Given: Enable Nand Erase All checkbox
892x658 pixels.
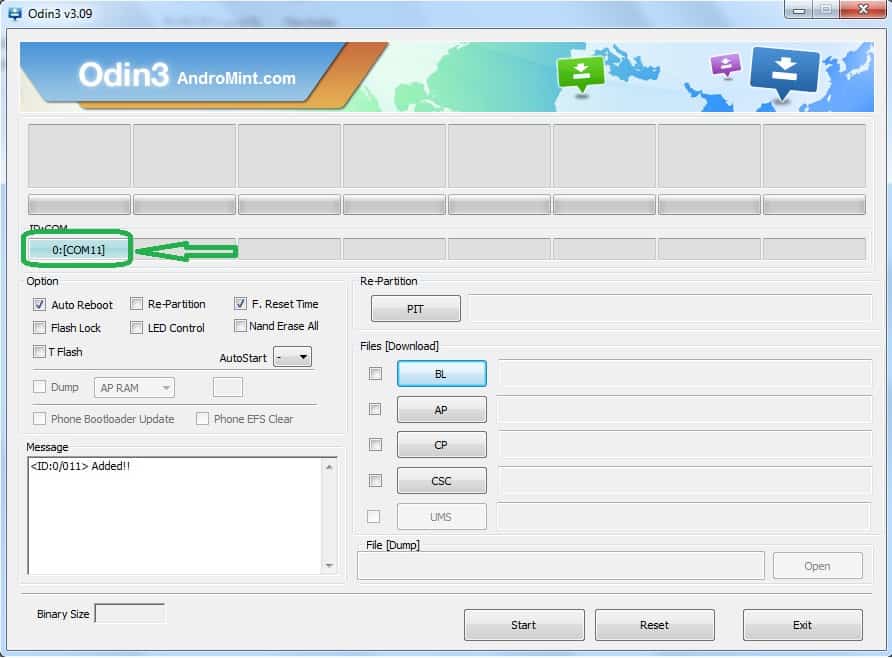Looking at the screenshot, I should pos(240,326).
